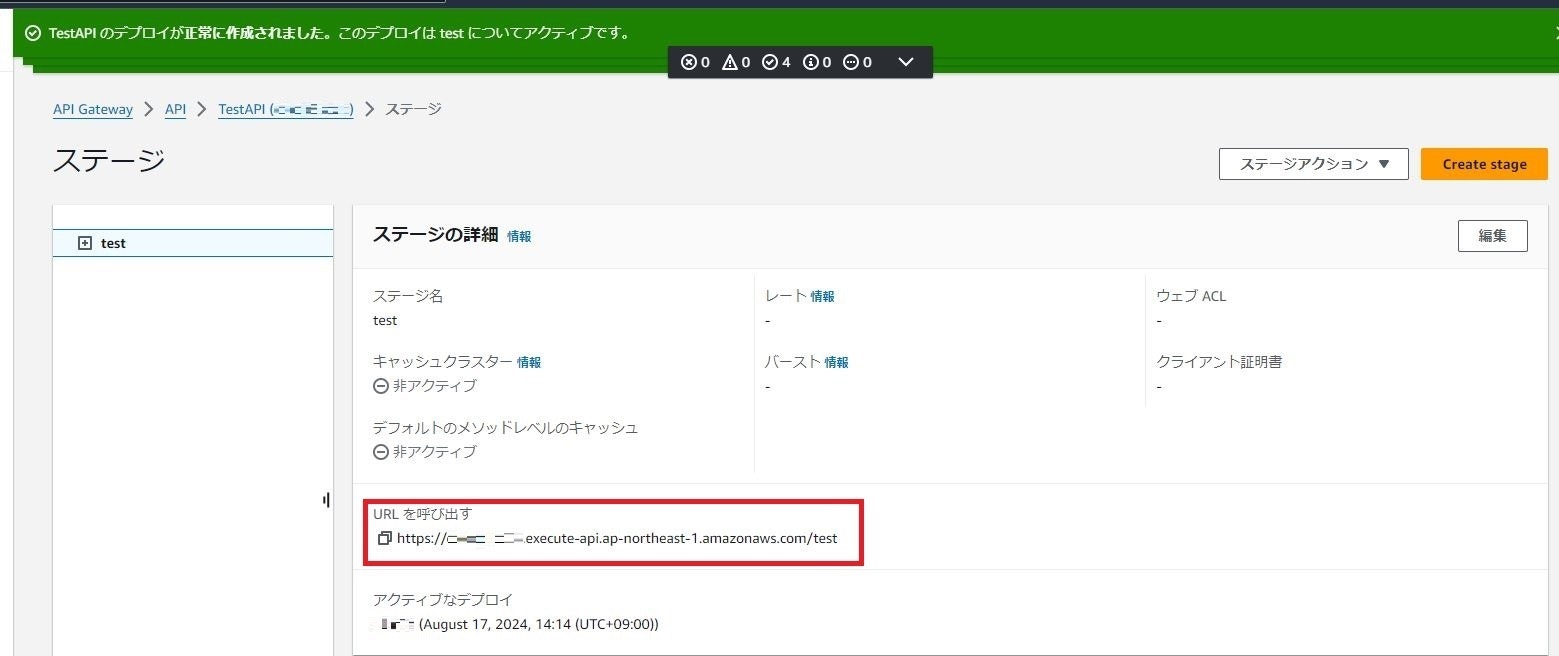Go to API breadcrumb link
Viewport: 1559px width, 656px height.
[x=176, y=109]
